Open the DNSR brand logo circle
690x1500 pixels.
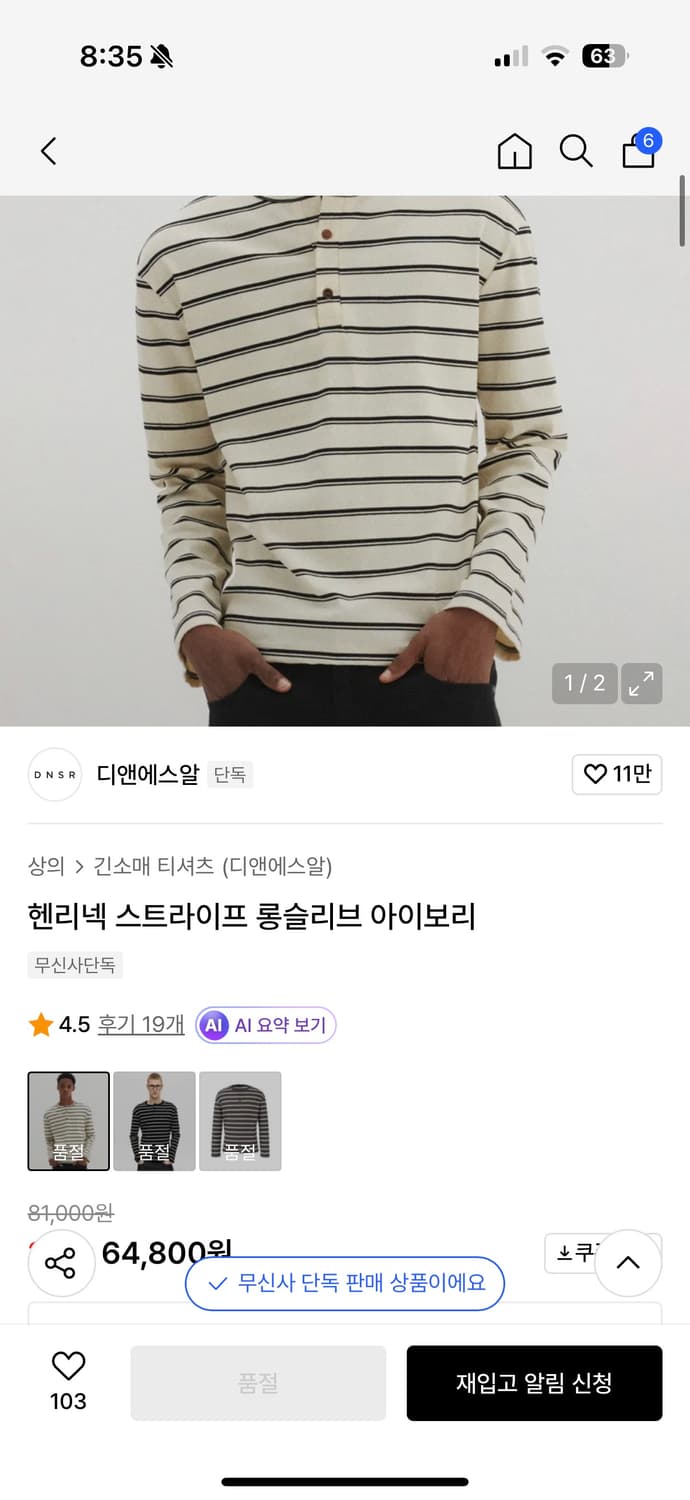point(55,775)
